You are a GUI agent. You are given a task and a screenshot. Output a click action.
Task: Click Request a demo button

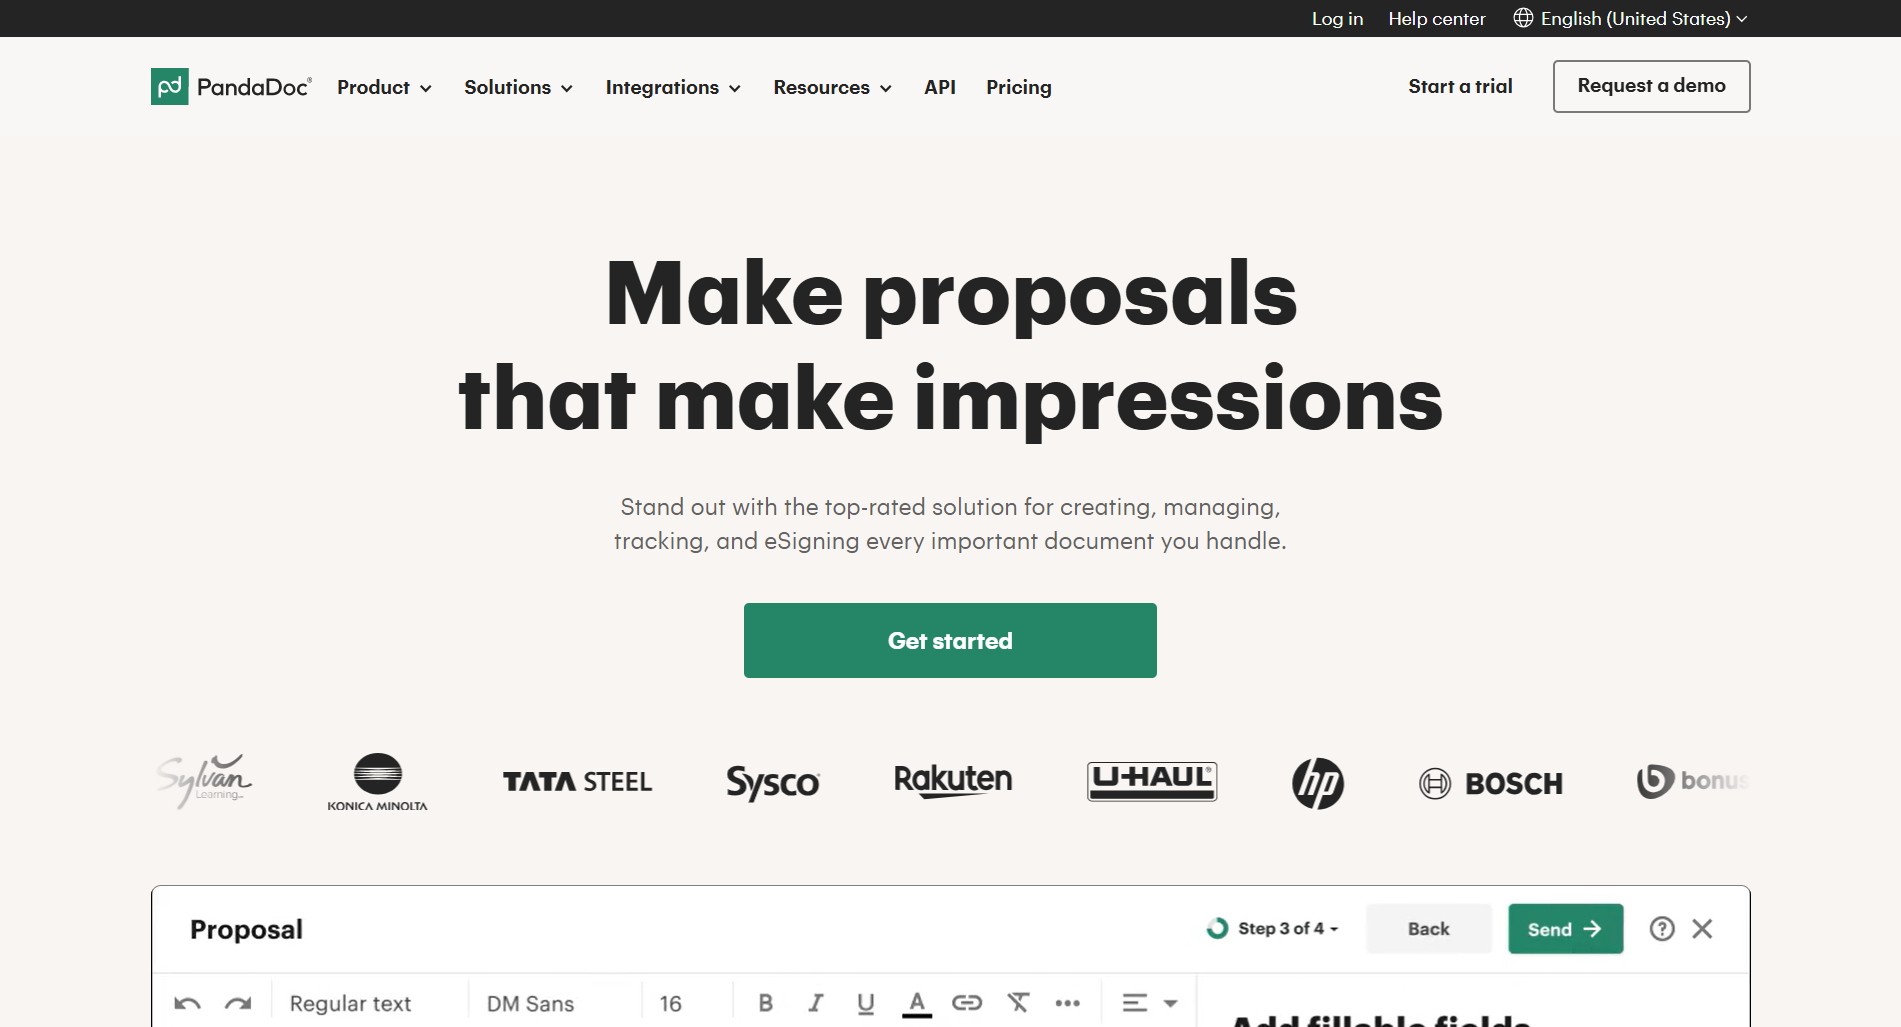[1650, 86]
